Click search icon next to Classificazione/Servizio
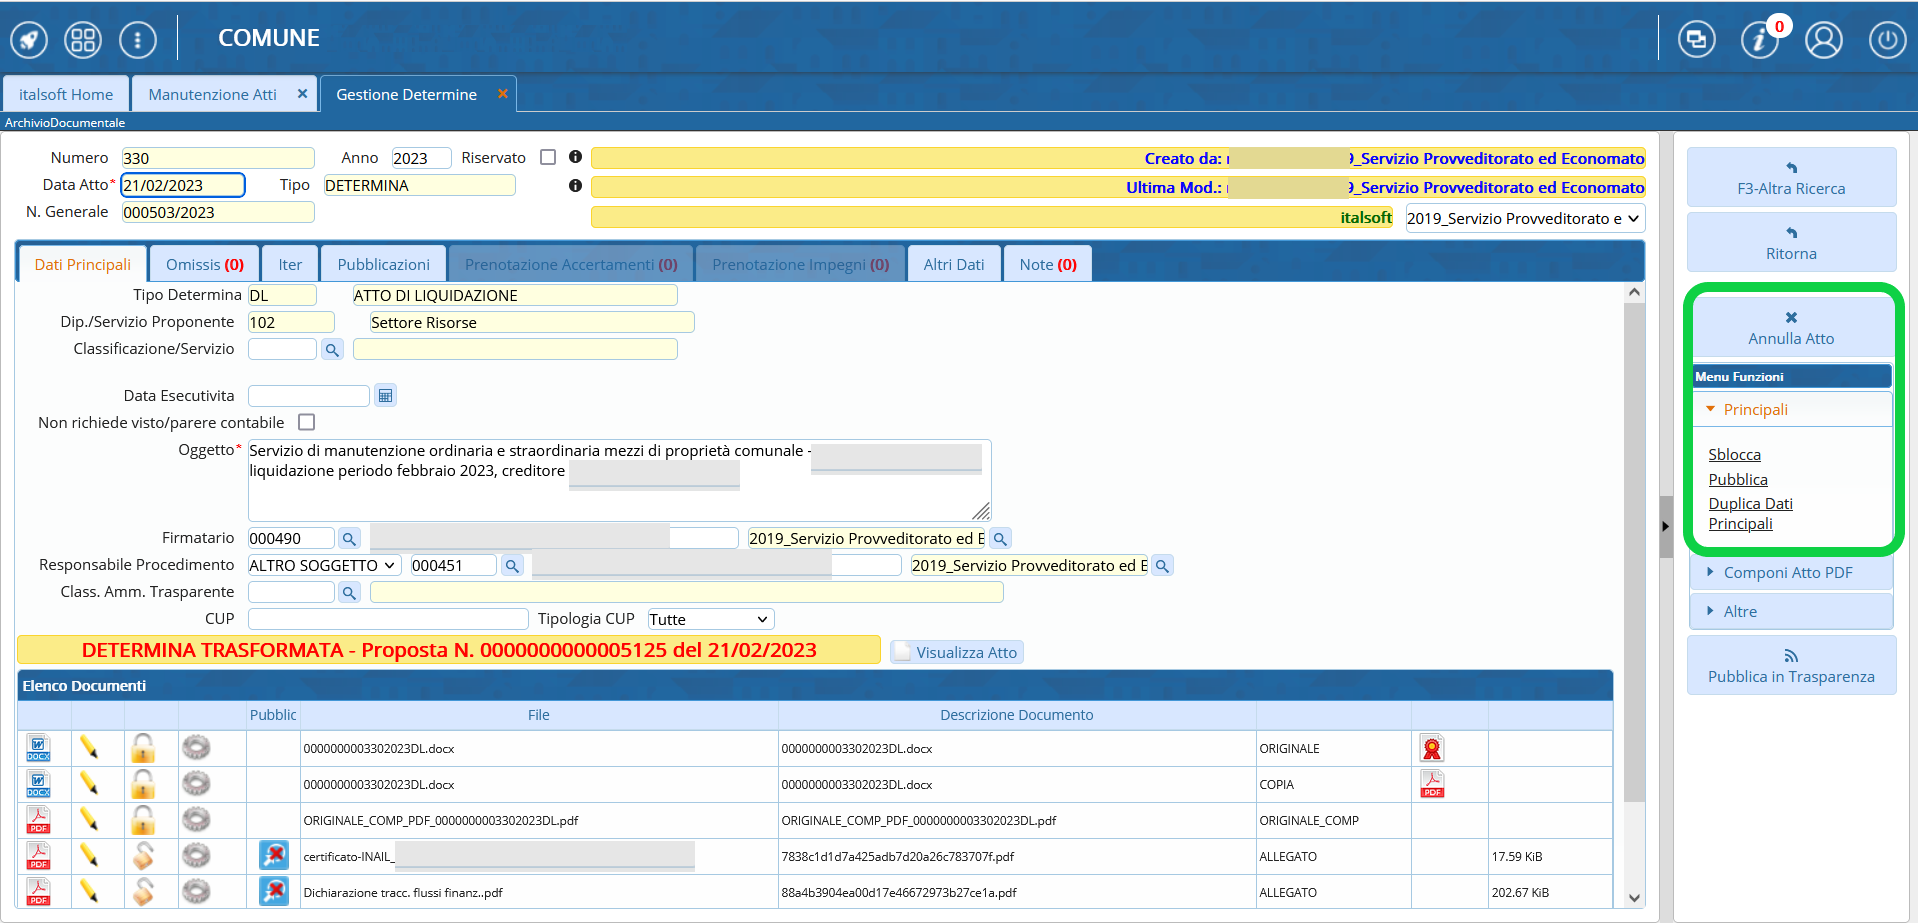1918x924 pixels. tap(332, 350)
